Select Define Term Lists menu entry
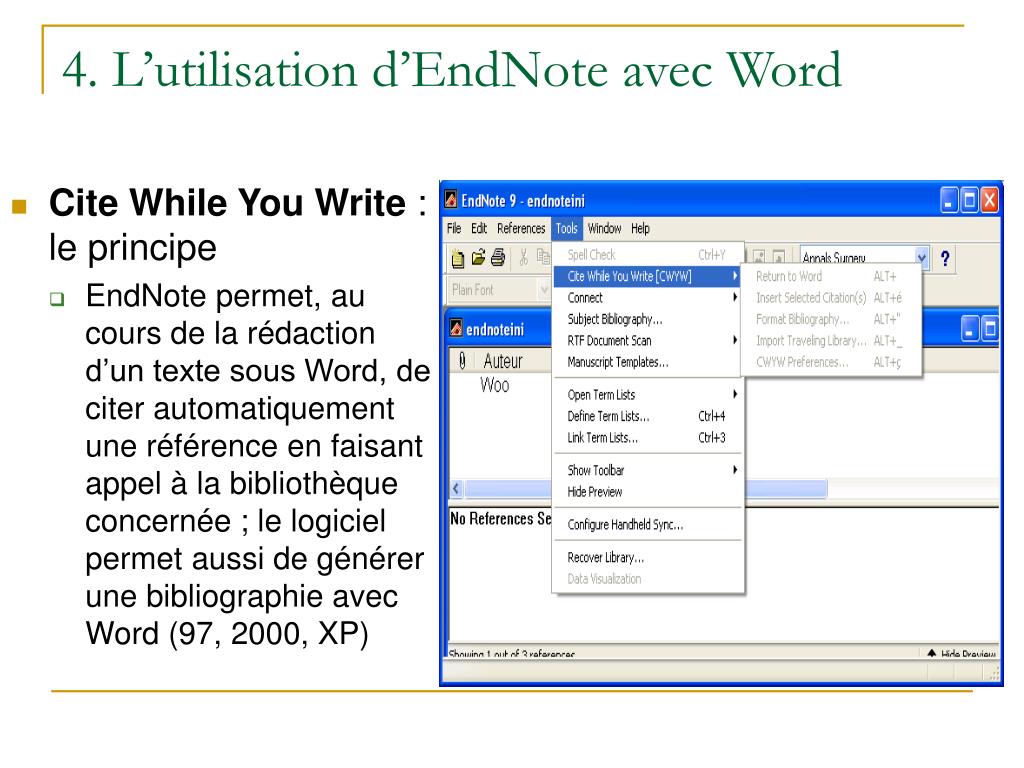The image size is (1024, 768). [646, 416]
